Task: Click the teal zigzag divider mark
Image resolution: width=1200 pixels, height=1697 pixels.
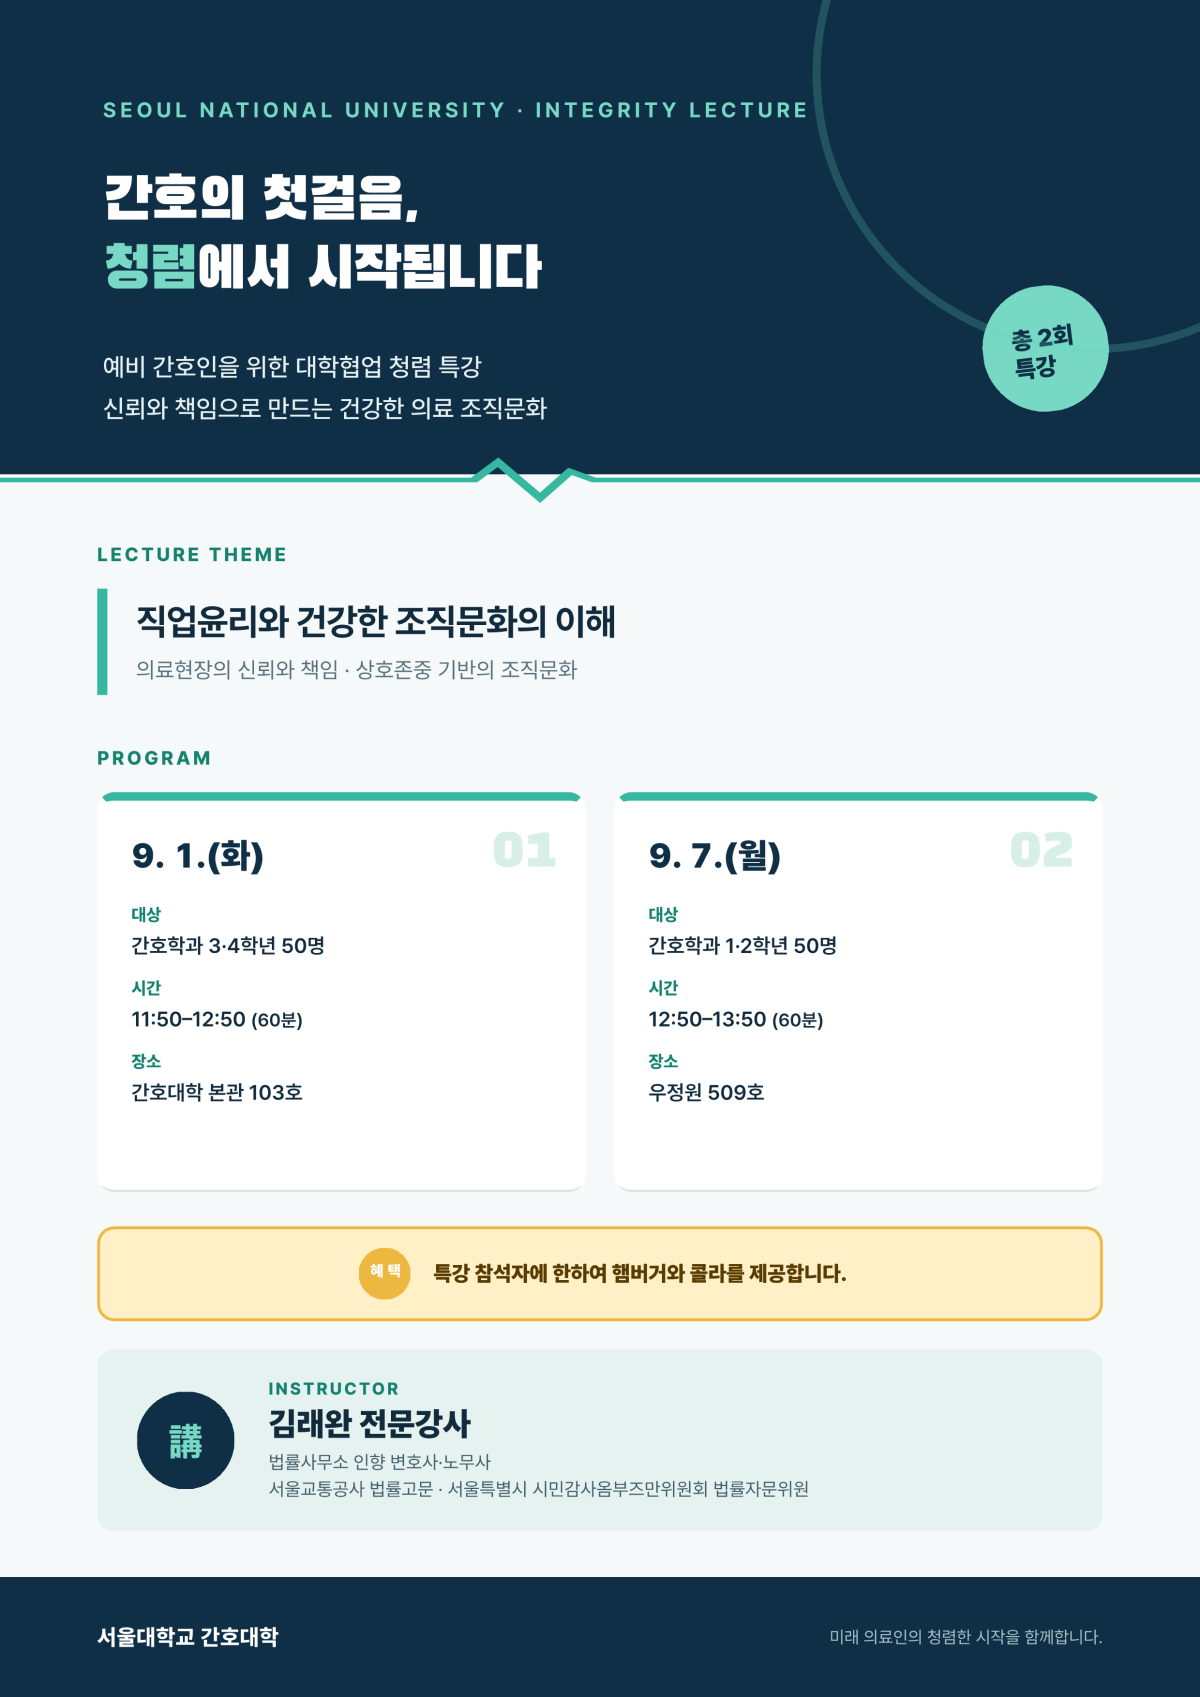Action: 536,479
